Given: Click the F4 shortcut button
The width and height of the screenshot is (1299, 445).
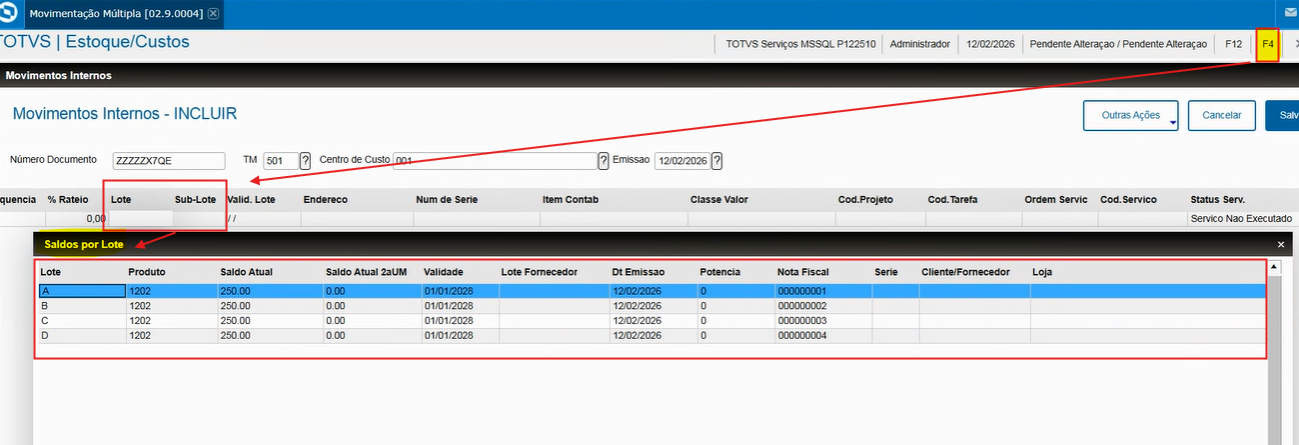Looking at the screenshot, I should tap(1268, 45).
